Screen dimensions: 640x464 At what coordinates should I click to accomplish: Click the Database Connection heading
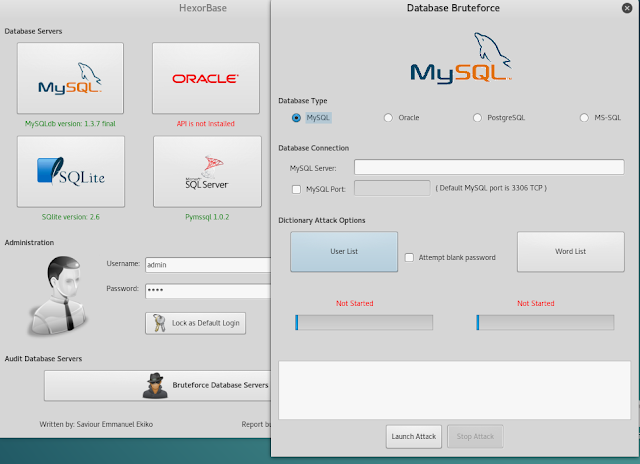tap(313, 148)
